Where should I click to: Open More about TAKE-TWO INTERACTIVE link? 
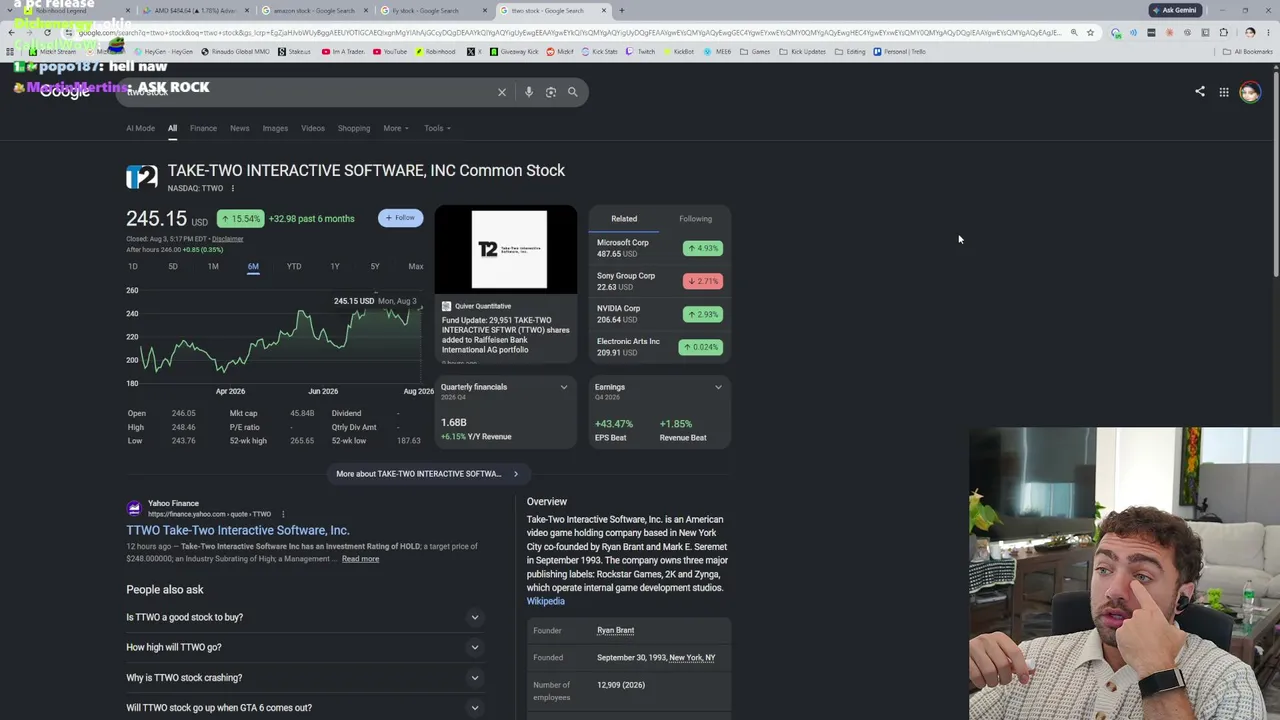[427, 474]
